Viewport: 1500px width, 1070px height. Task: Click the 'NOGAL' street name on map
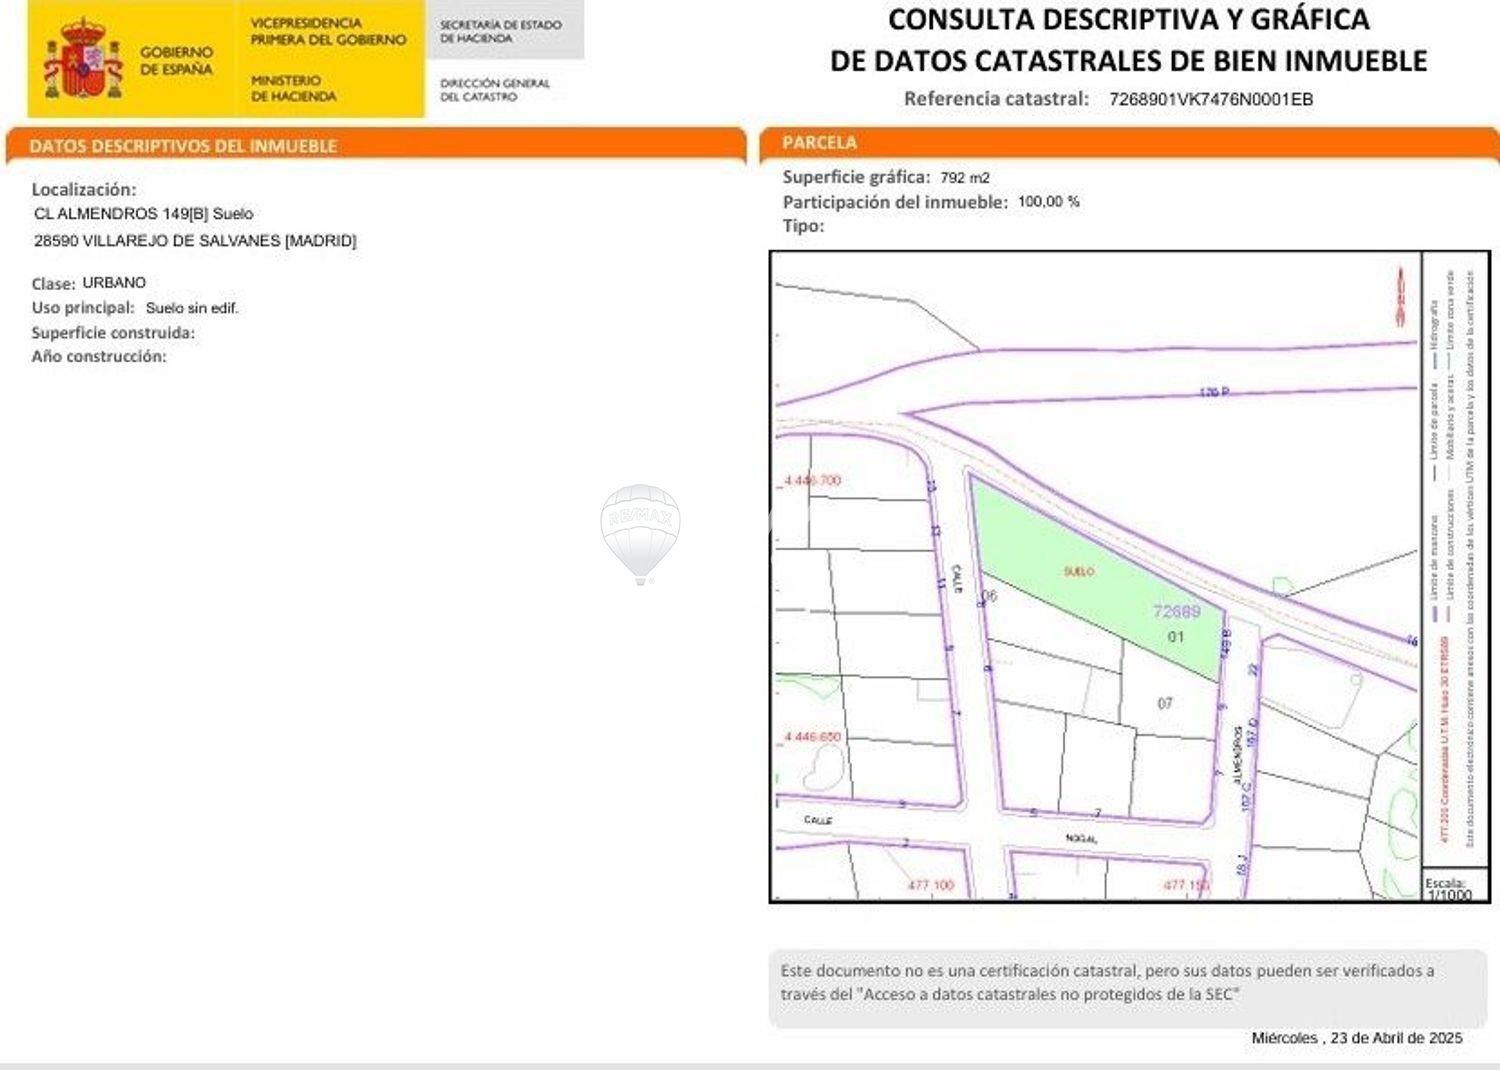coord(1081,838)
